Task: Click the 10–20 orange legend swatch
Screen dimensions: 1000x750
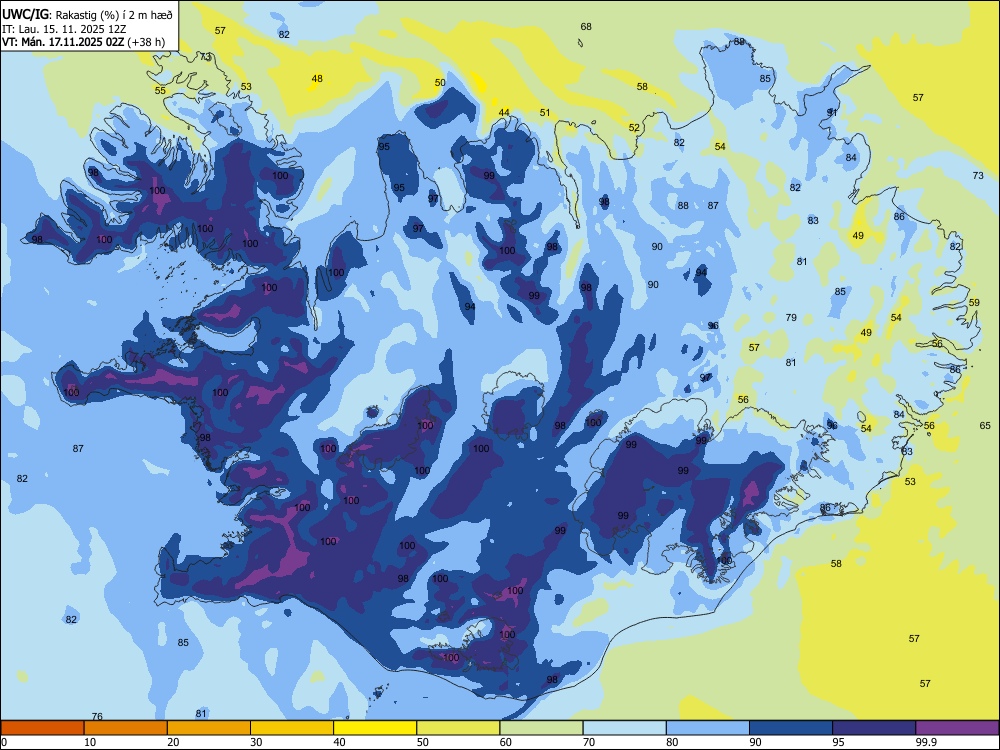Action: (126, 728)
